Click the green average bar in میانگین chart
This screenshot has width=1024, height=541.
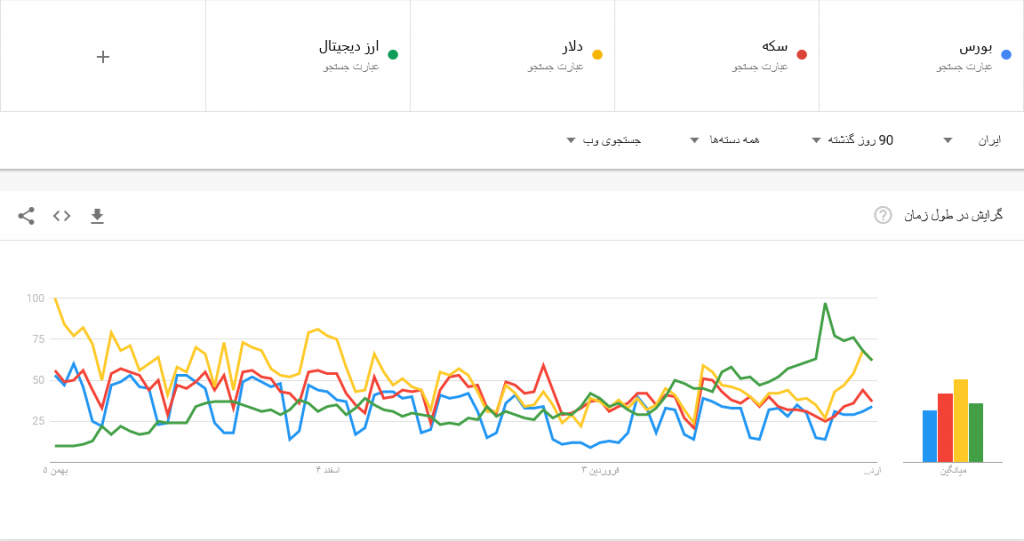(x=977, y=433)
